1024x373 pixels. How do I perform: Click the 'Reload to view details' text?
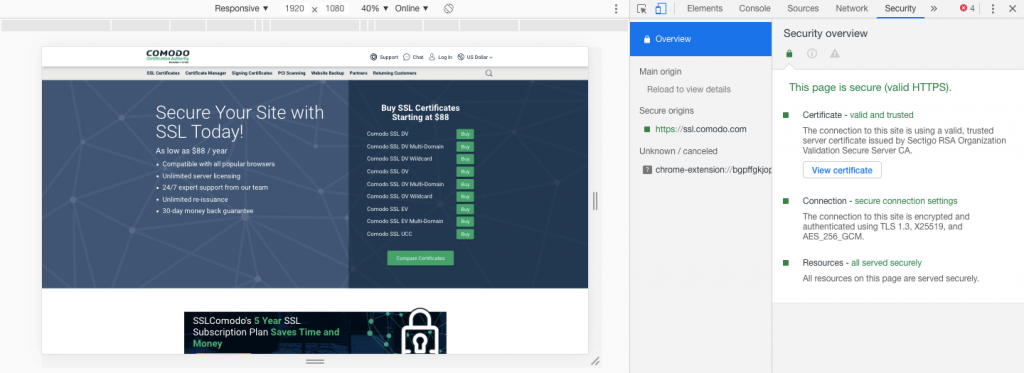[689, 89]
